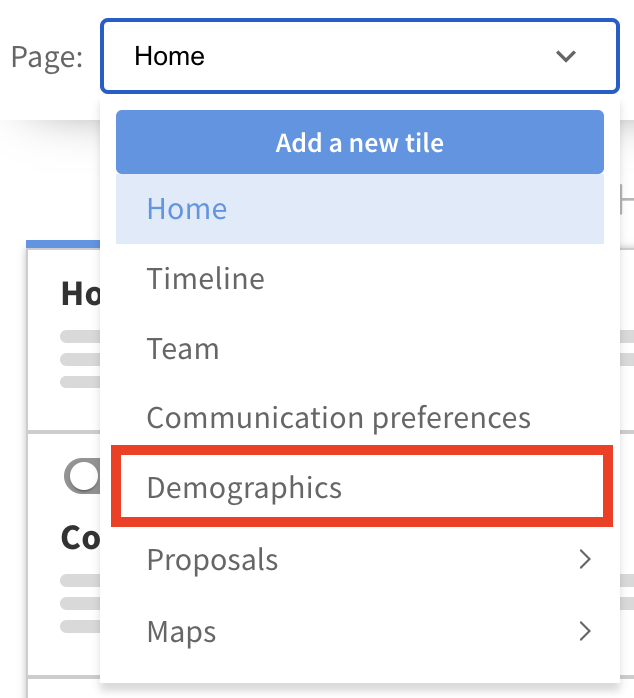The image size is (634, 698).
Task: Click the Page: label text
Action: [47, 56]
